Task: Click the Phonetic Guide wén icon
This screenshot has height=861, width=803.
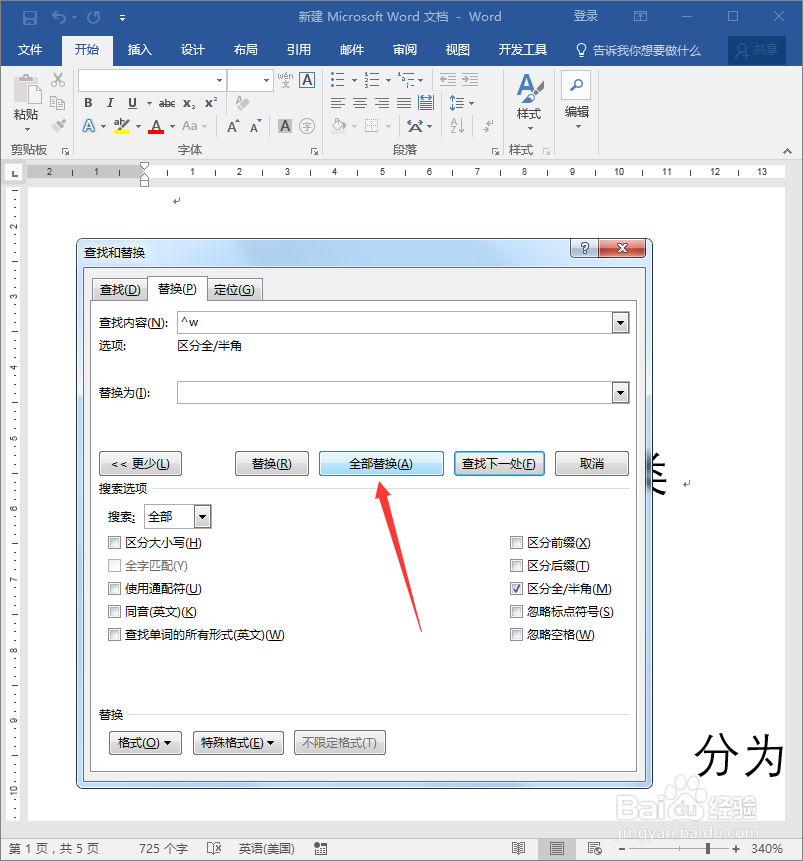Action: pyautogui.click(x=285, y=80)
